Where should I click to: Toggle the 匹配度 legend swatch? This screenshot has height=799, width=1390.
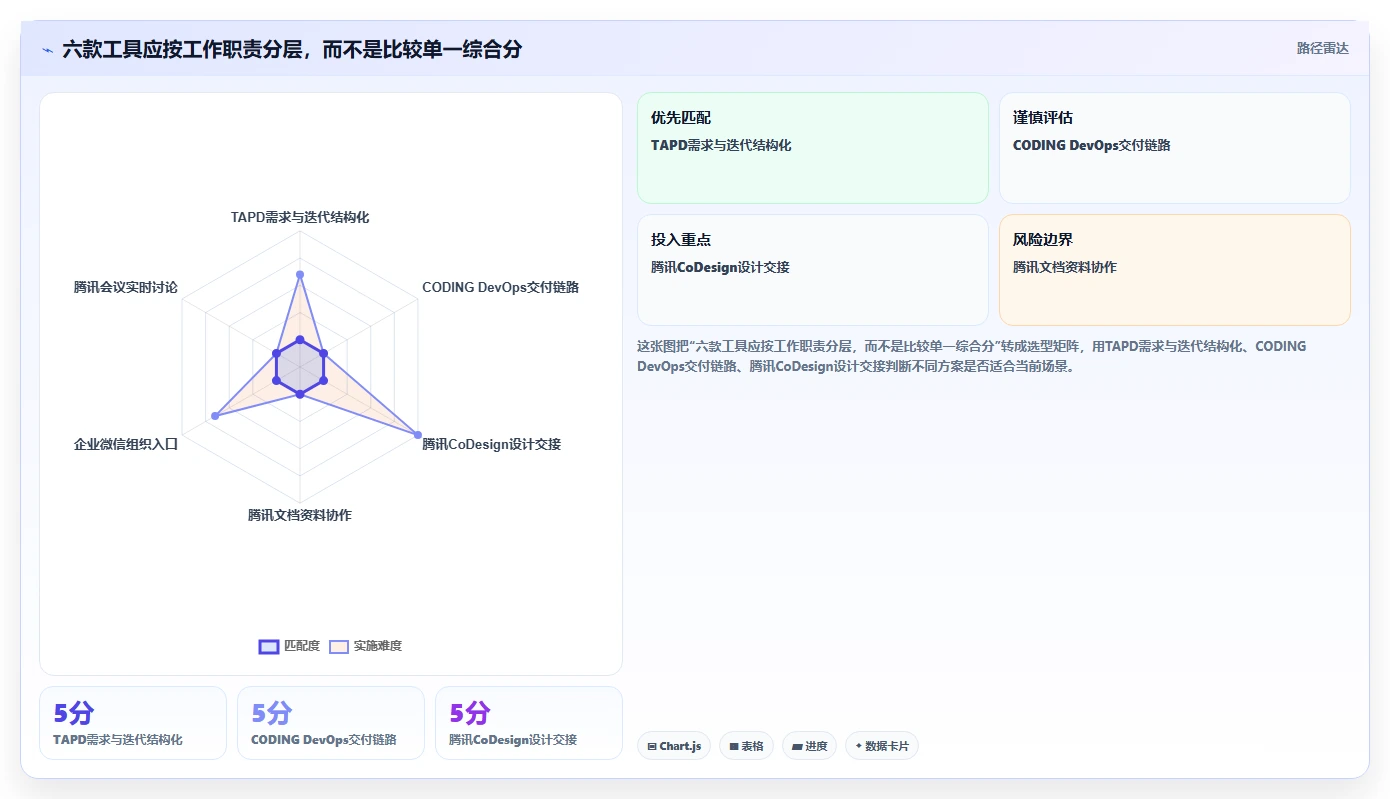(x=269, y=646)
